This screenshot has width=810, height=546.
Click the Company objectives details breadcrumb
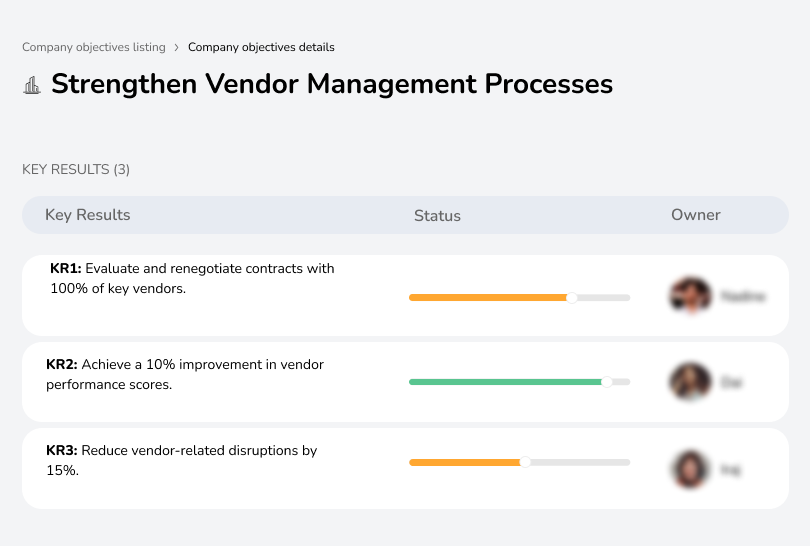(x=261, y=47)
